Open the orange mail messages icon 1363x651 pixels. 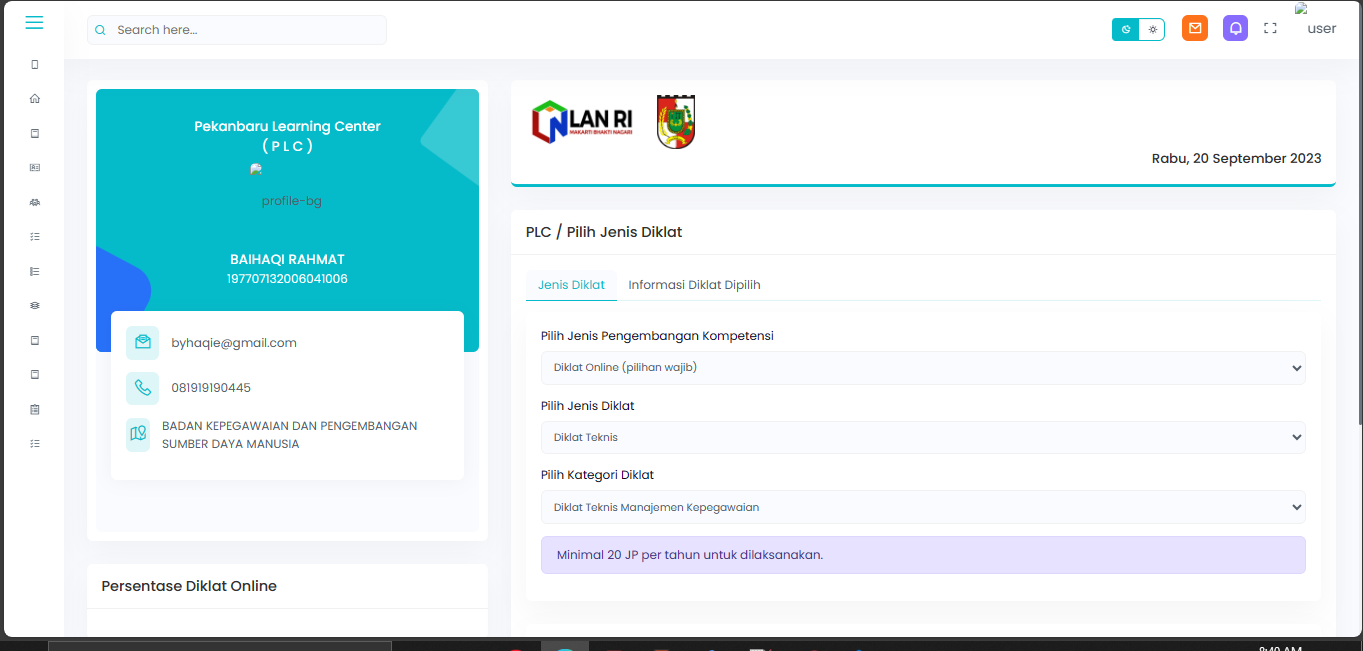pyautogui.click(x=1195, y=28)
